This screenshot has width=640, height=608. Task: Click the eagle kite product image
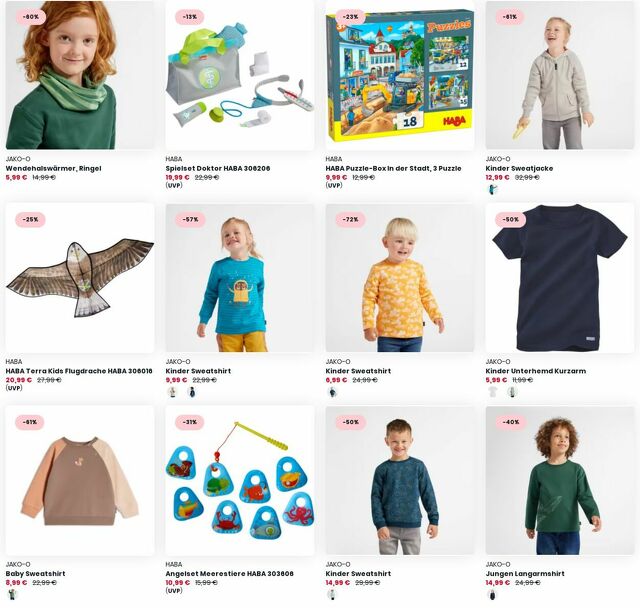click(80, 277)
